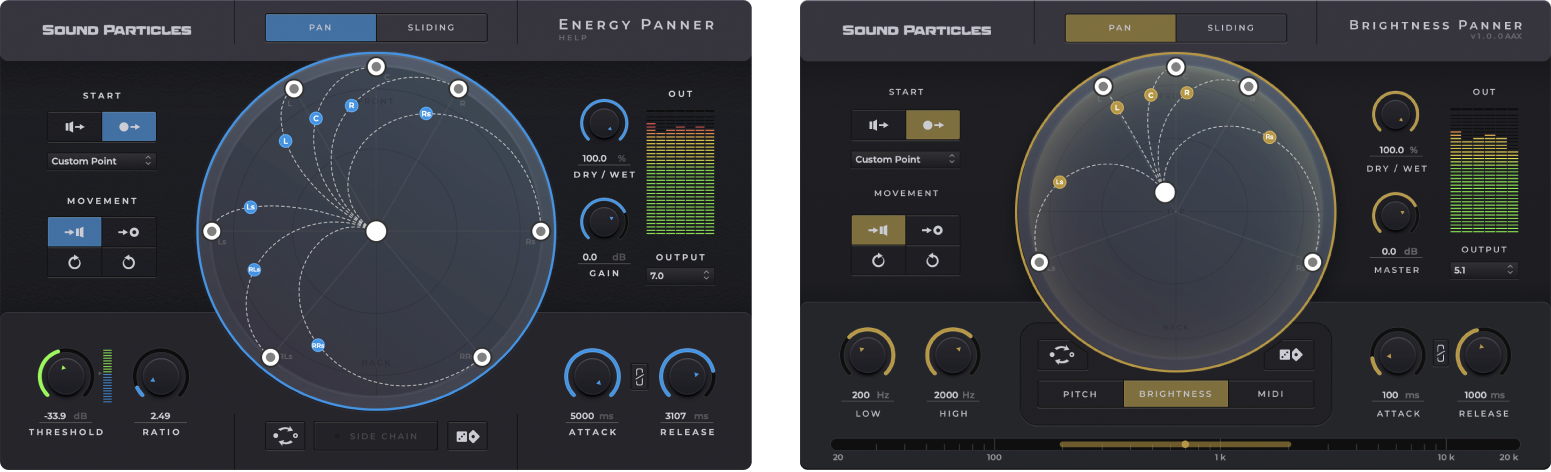1551x472 pixels.
Task: Select the MIDI tab in Brightness Panner
Action: pos(1270,394)
